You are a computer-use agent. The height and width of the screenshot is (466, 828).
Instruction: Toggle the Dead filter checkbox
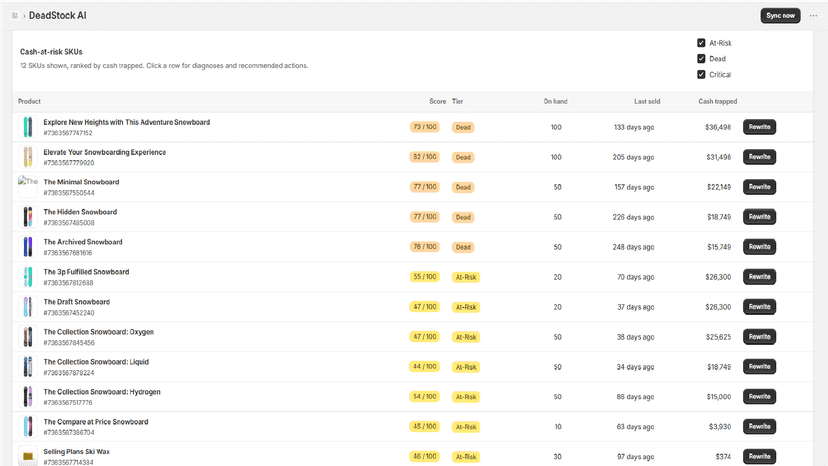(701, 59)
